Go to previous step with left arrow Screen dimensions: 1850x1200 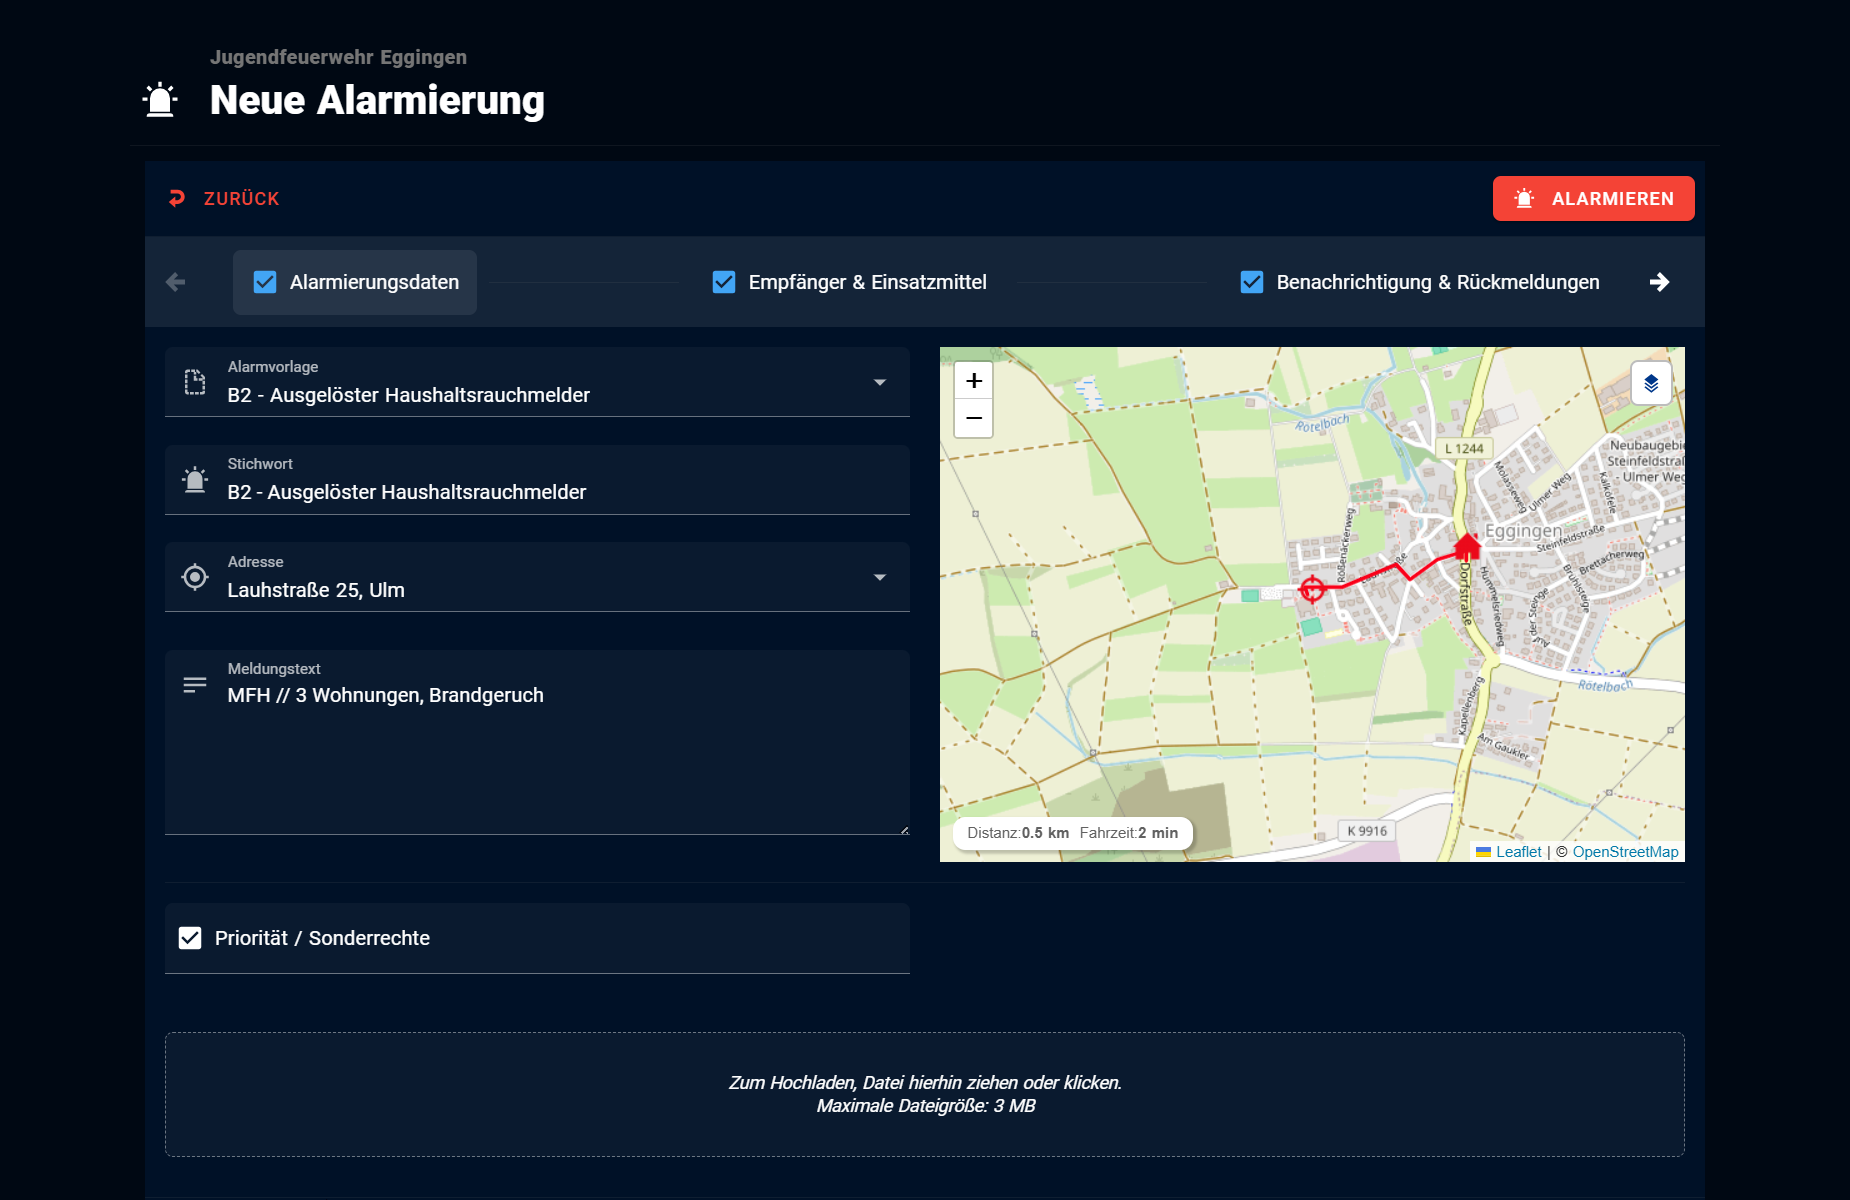click(x=176, y=282)
